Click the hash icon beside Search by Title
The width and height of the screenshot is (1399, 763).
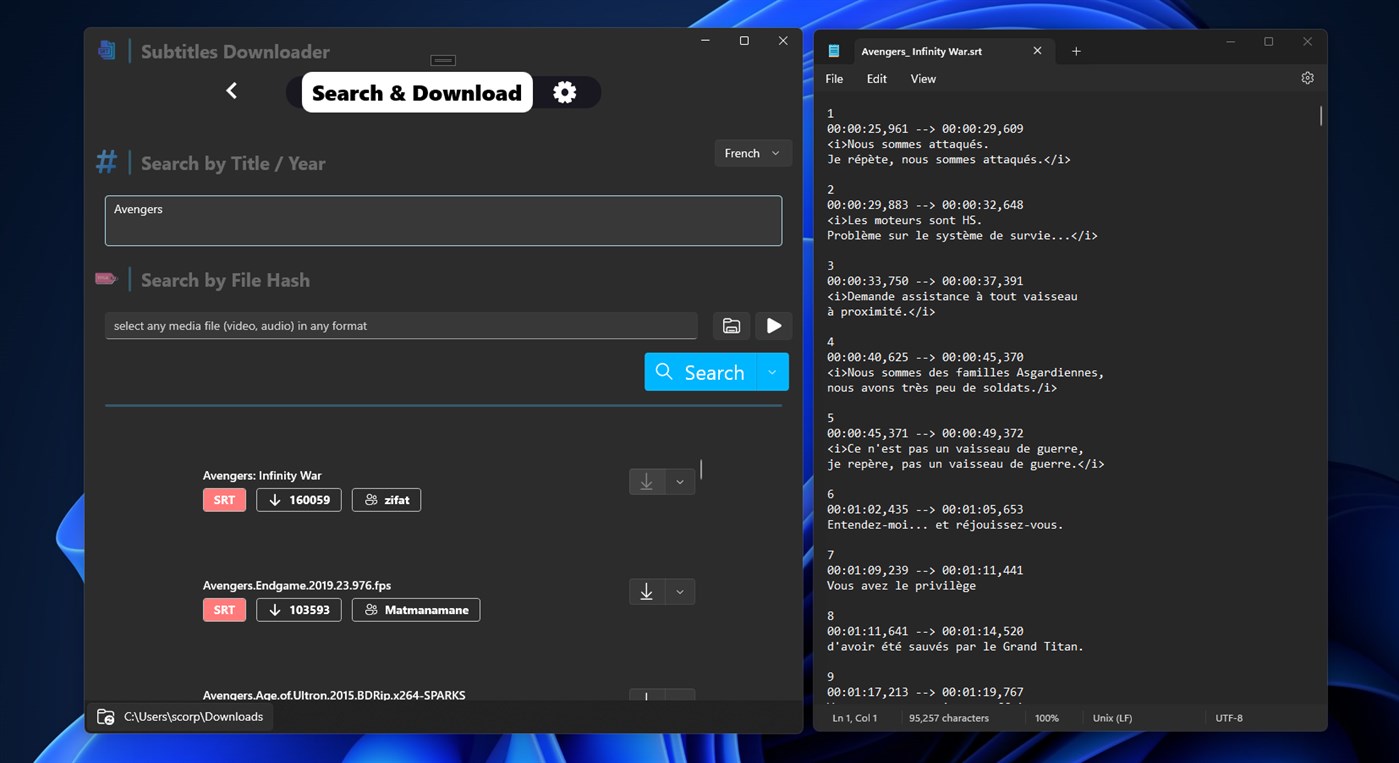click(x=106, y=161)
